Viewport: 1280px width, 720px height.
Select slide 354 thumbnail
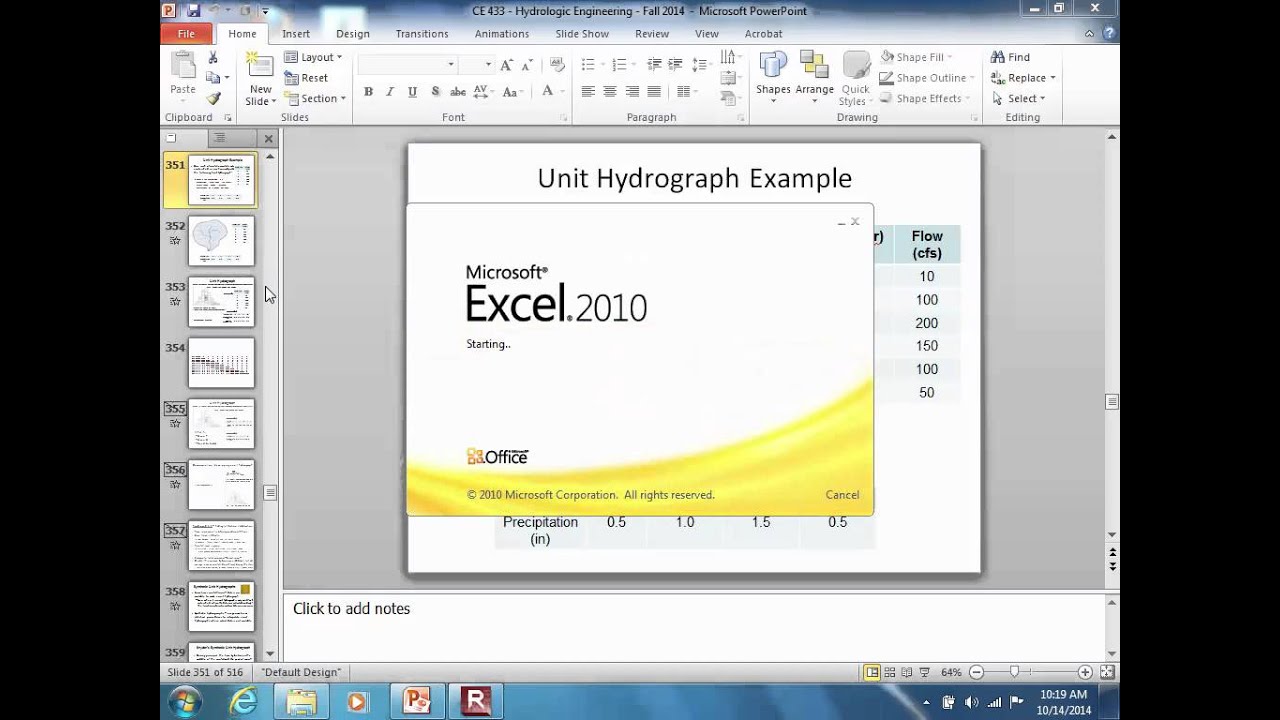[222, 363]
